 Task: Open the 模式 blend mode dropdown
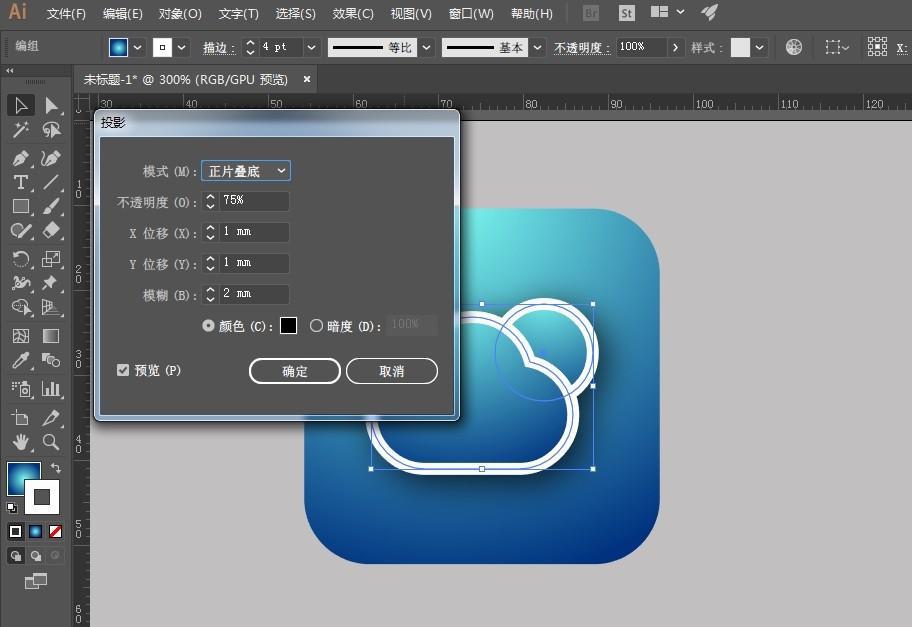245,171
